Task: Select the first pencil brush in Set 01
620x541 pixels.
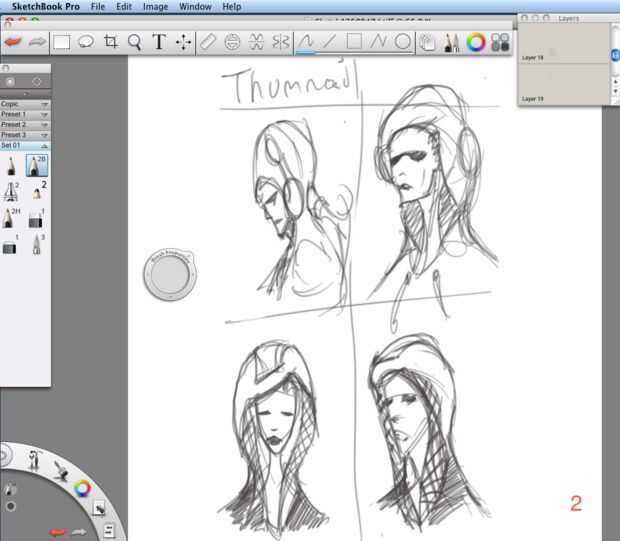Action: coord(11,166)
